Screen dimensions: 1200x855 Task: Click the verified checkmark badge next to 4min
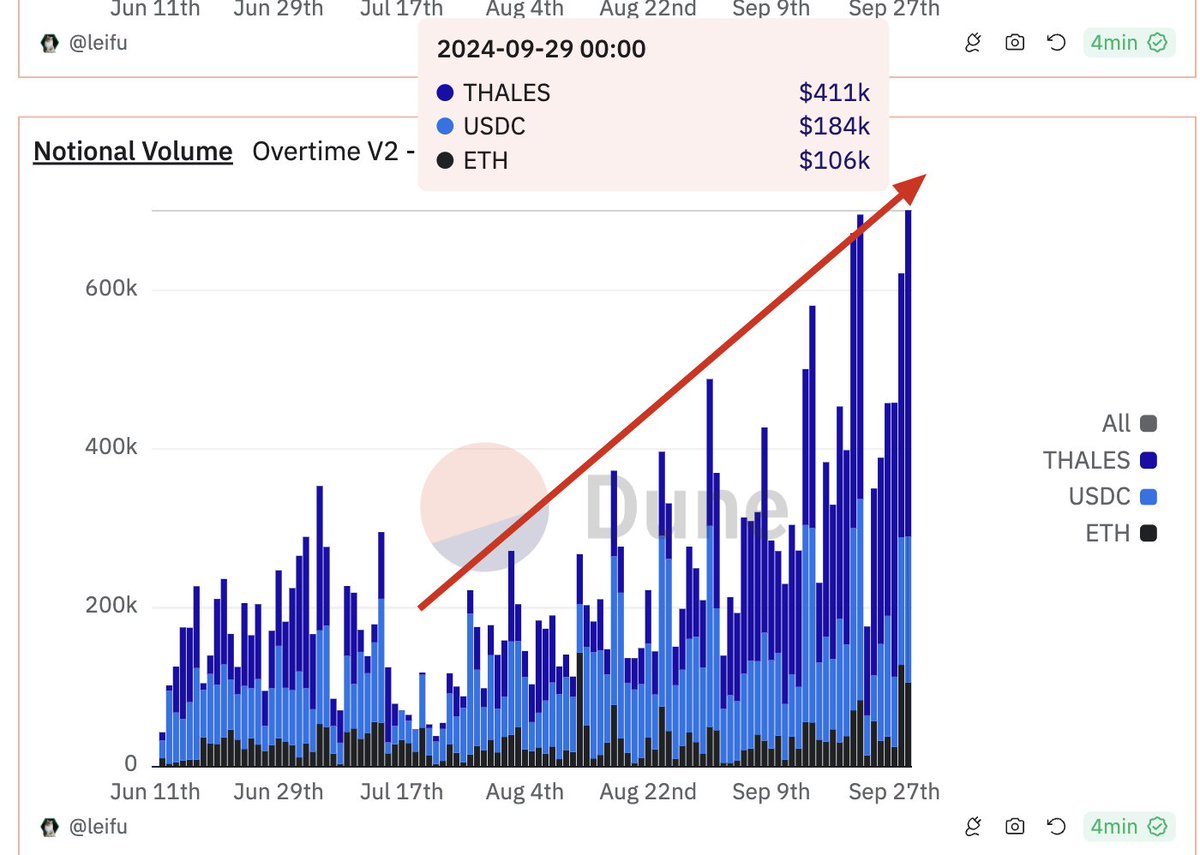point(1156,43)
